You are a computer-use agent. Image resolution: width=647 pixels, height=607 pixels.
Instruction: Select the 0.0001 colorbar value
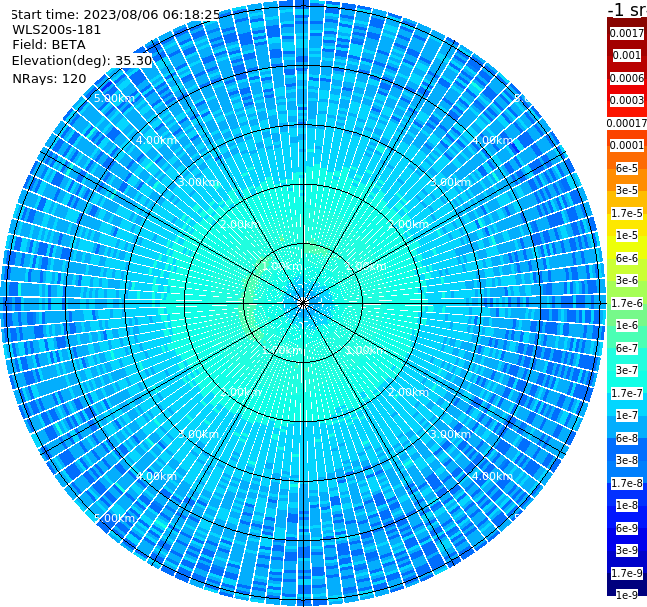(x=627, y=145)
